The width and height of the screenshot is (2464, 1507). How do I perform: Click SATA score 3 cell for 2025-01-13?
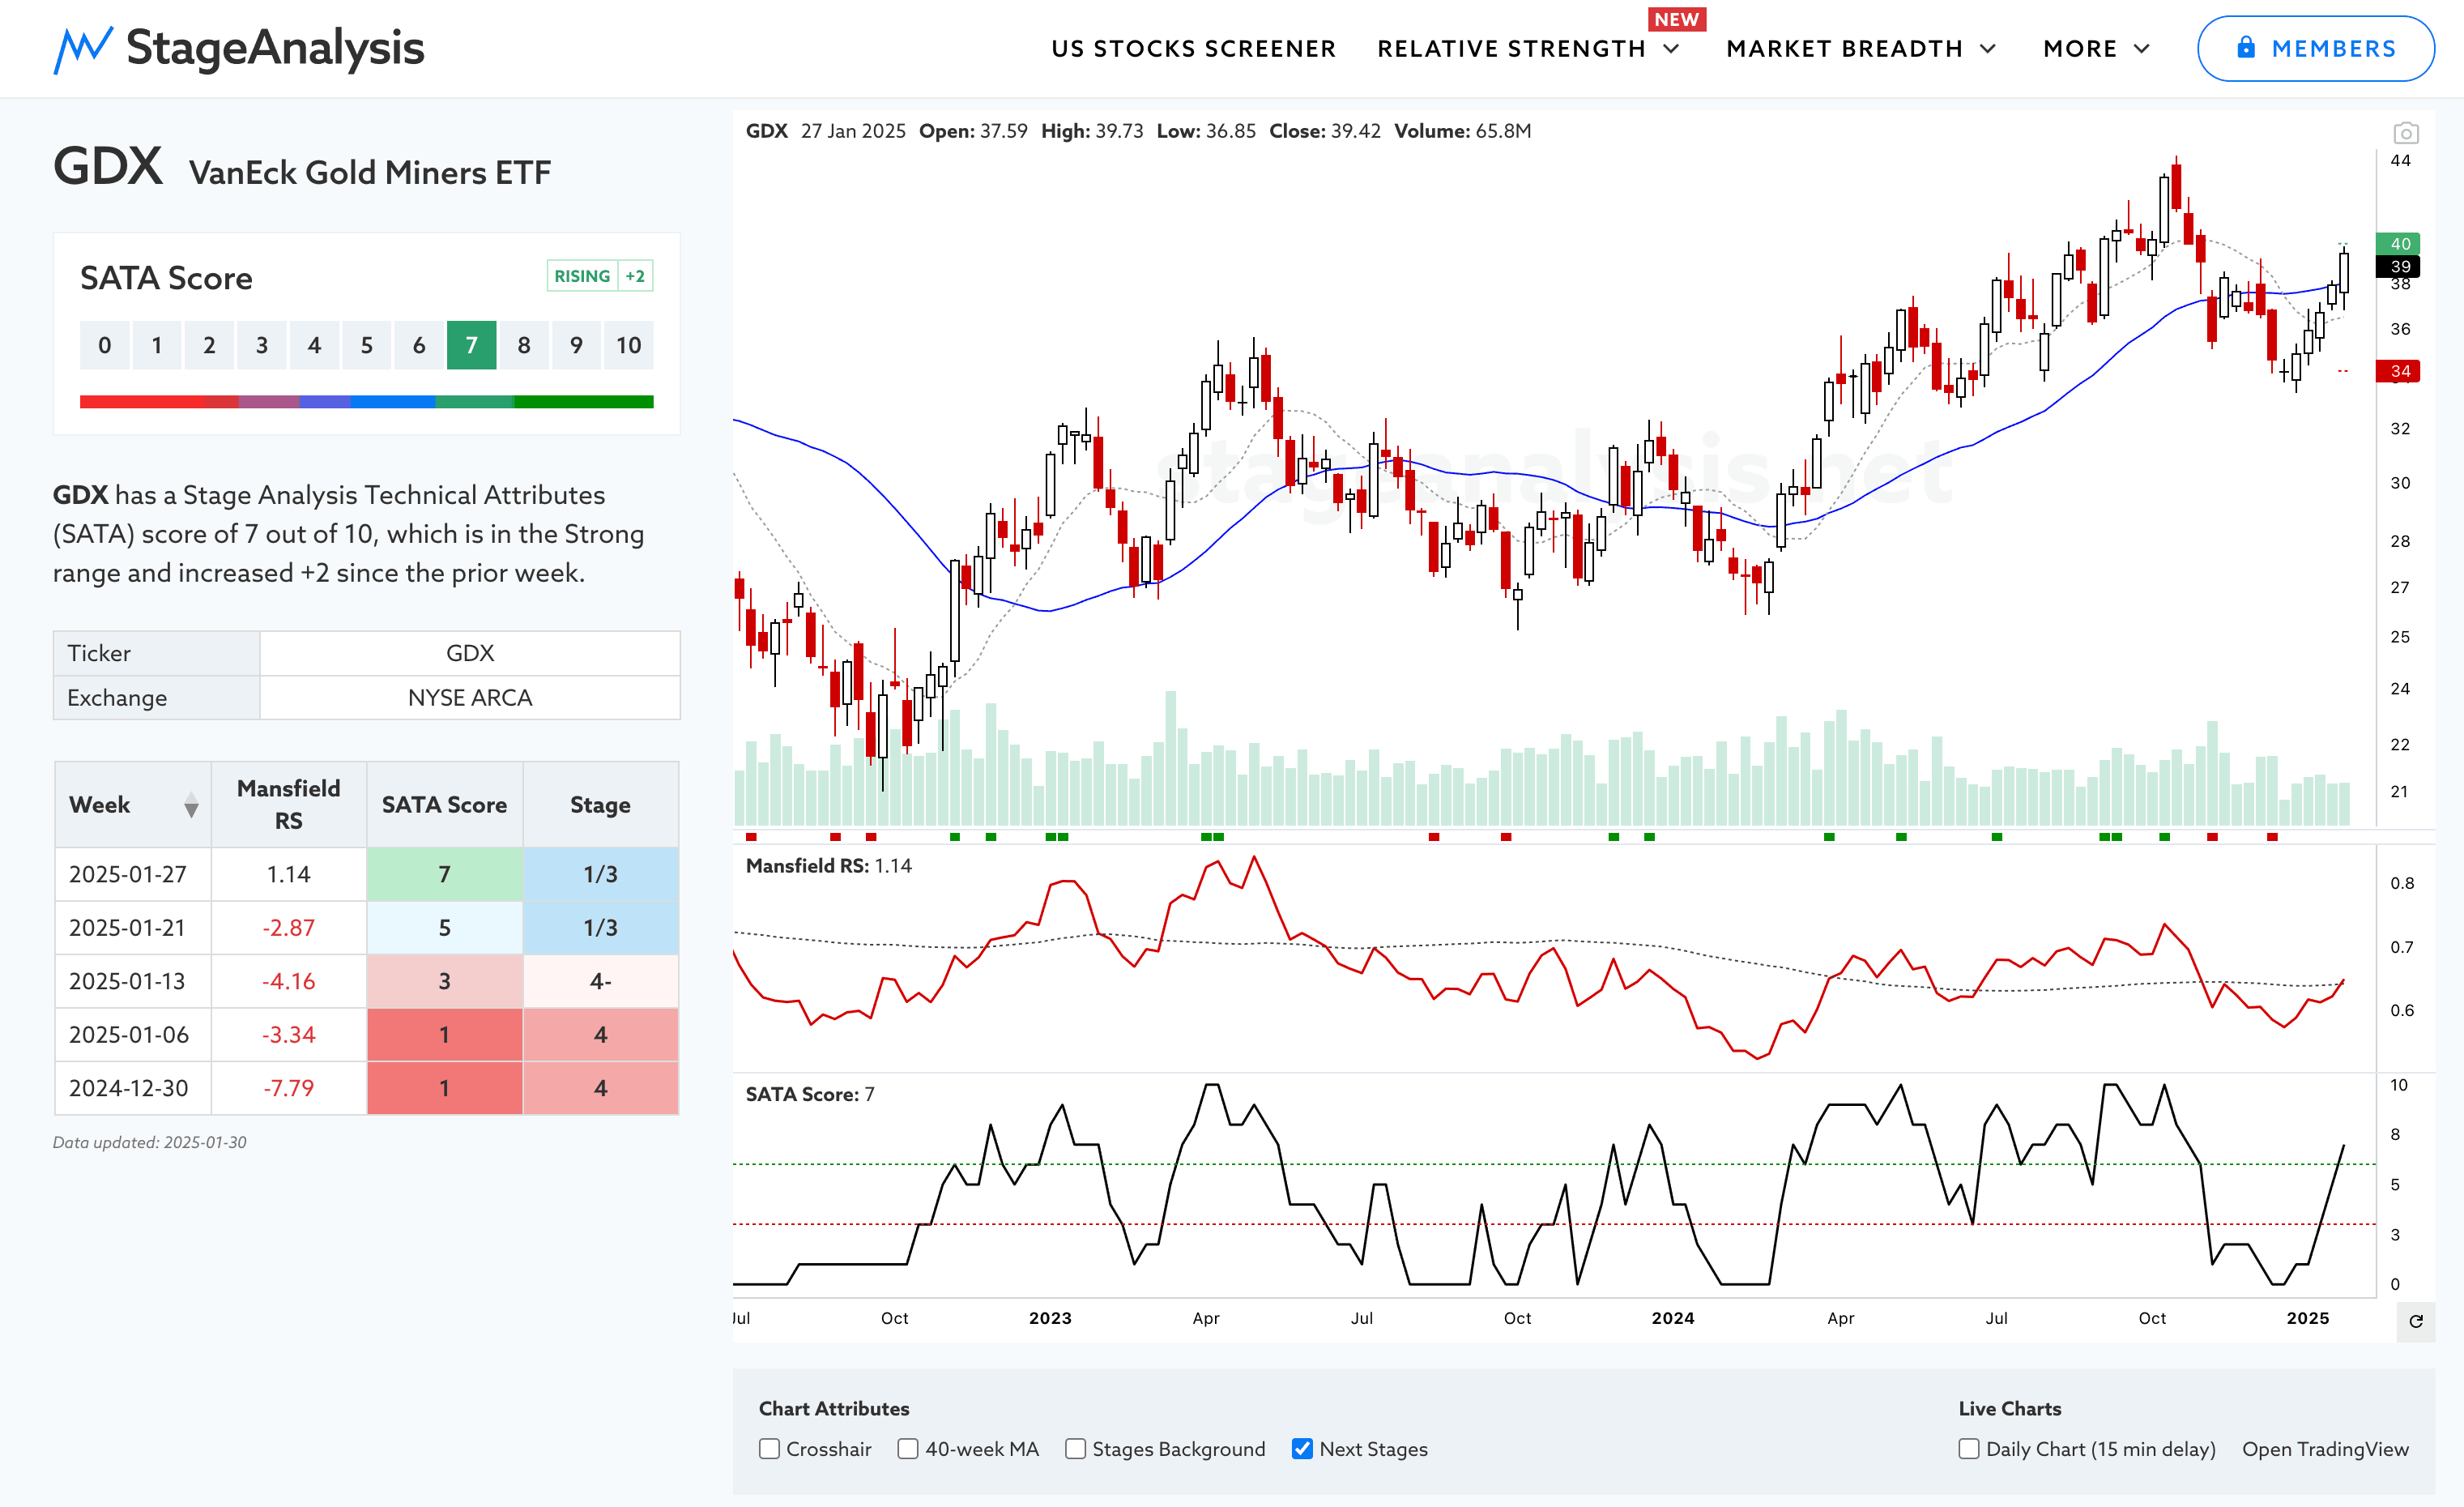445,981
